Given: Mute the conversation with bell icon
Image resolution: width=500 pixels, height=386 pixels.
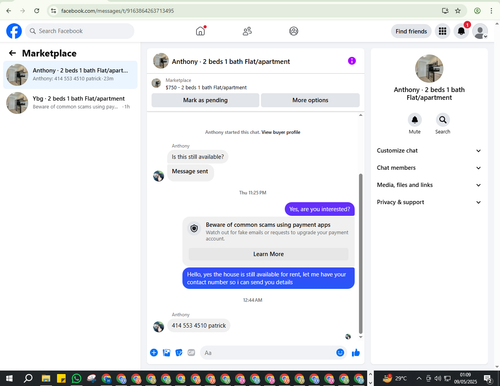Looking at the screenshot, I should [x=415, y=120].
